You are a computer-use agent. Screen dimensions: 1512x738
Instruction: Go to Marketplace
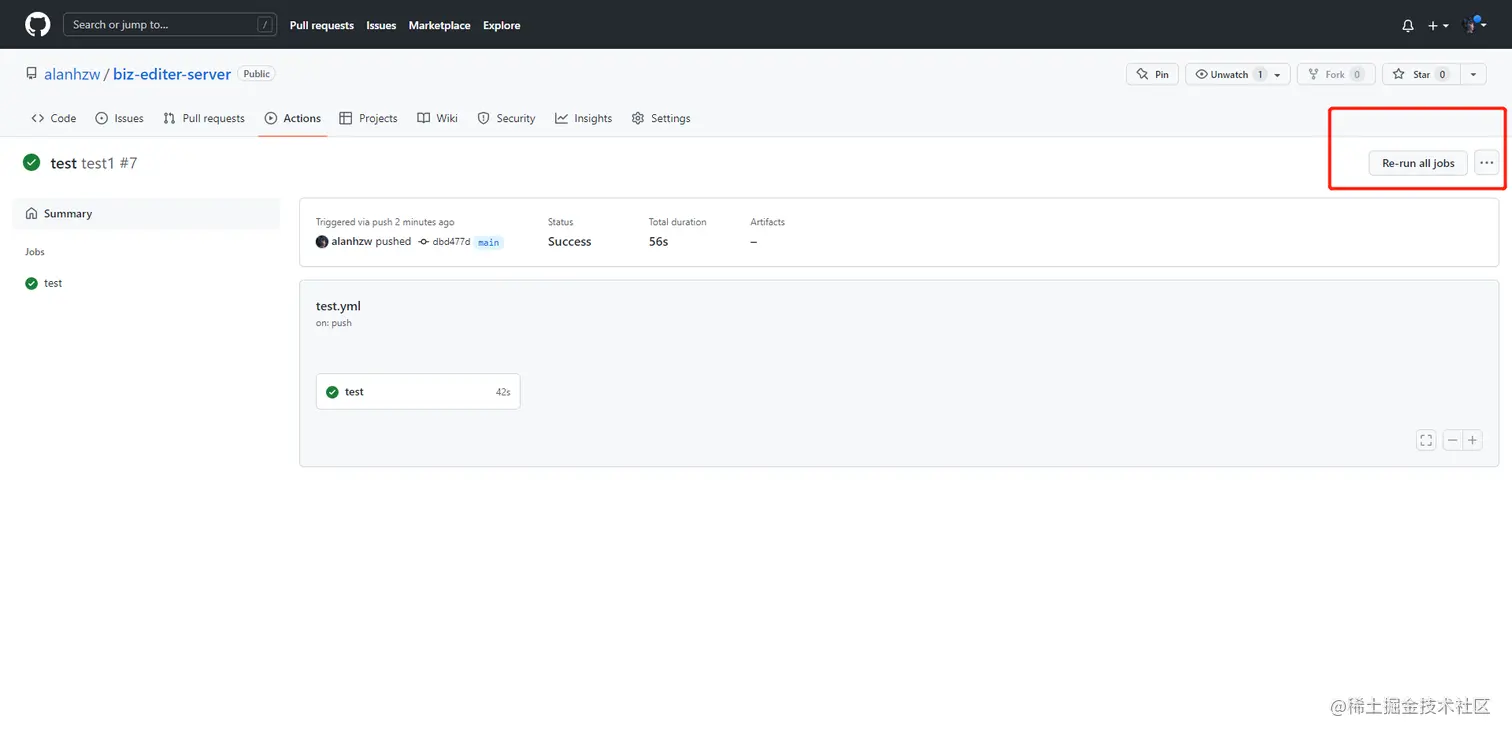coord(439,26)
